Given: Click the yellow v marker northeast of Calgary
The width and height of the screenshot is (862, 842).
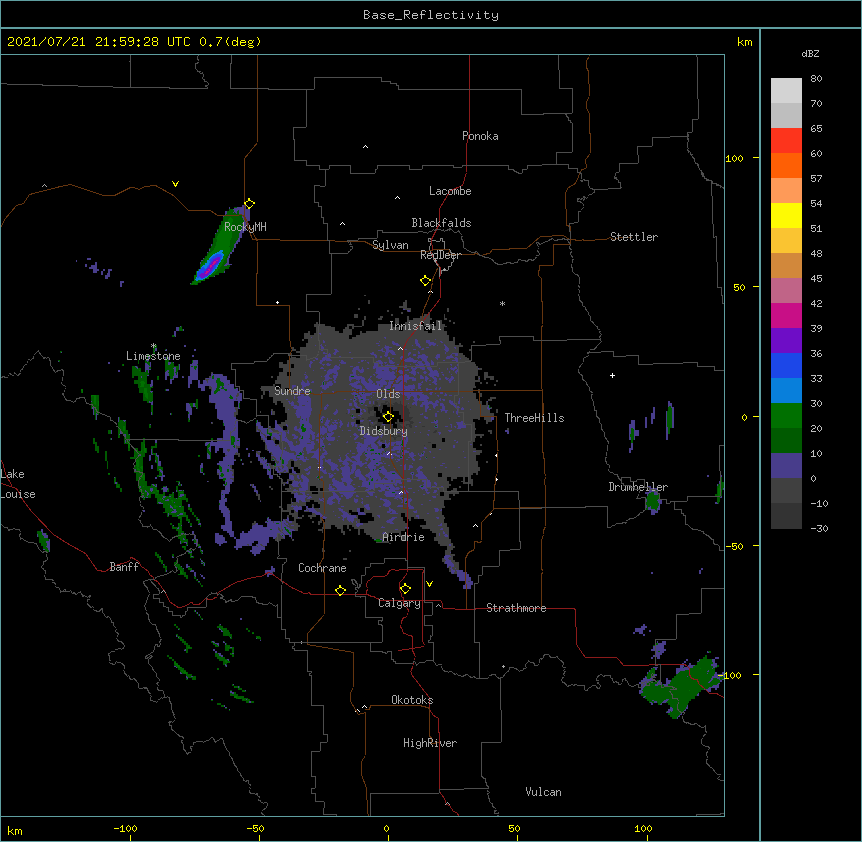Looking at the screenshot, I should 429,584.
